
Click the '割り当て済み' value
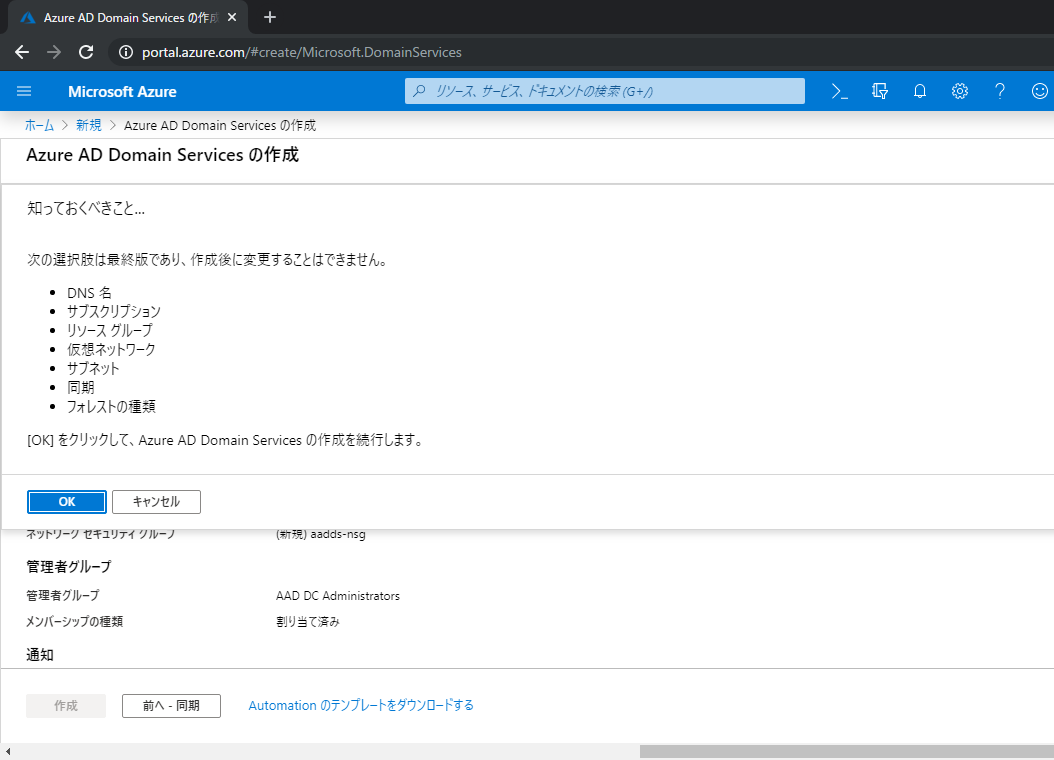pos(308,622)
